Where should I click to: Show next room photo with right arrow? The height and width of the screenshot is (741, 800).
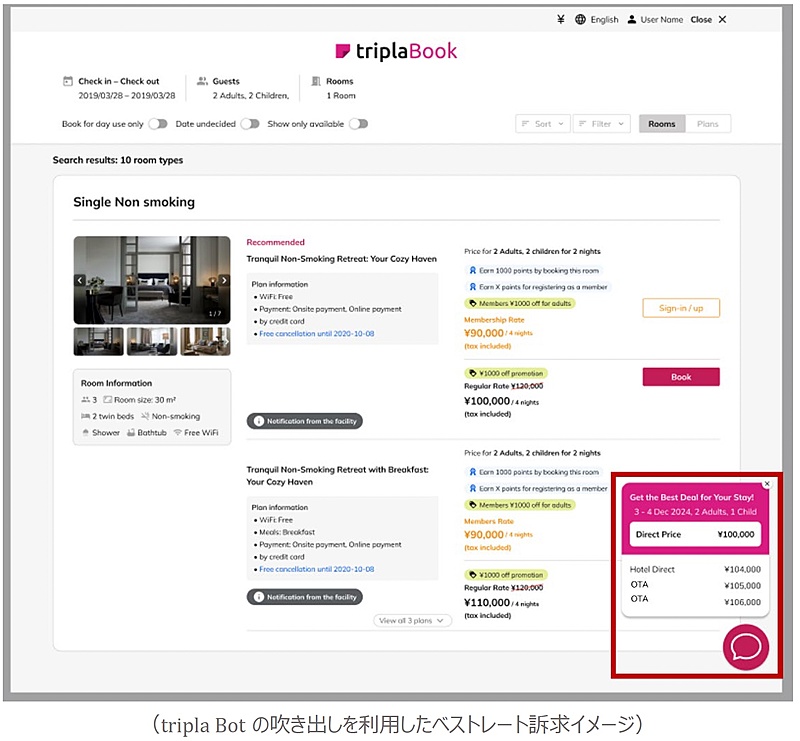tap(224, 280)
